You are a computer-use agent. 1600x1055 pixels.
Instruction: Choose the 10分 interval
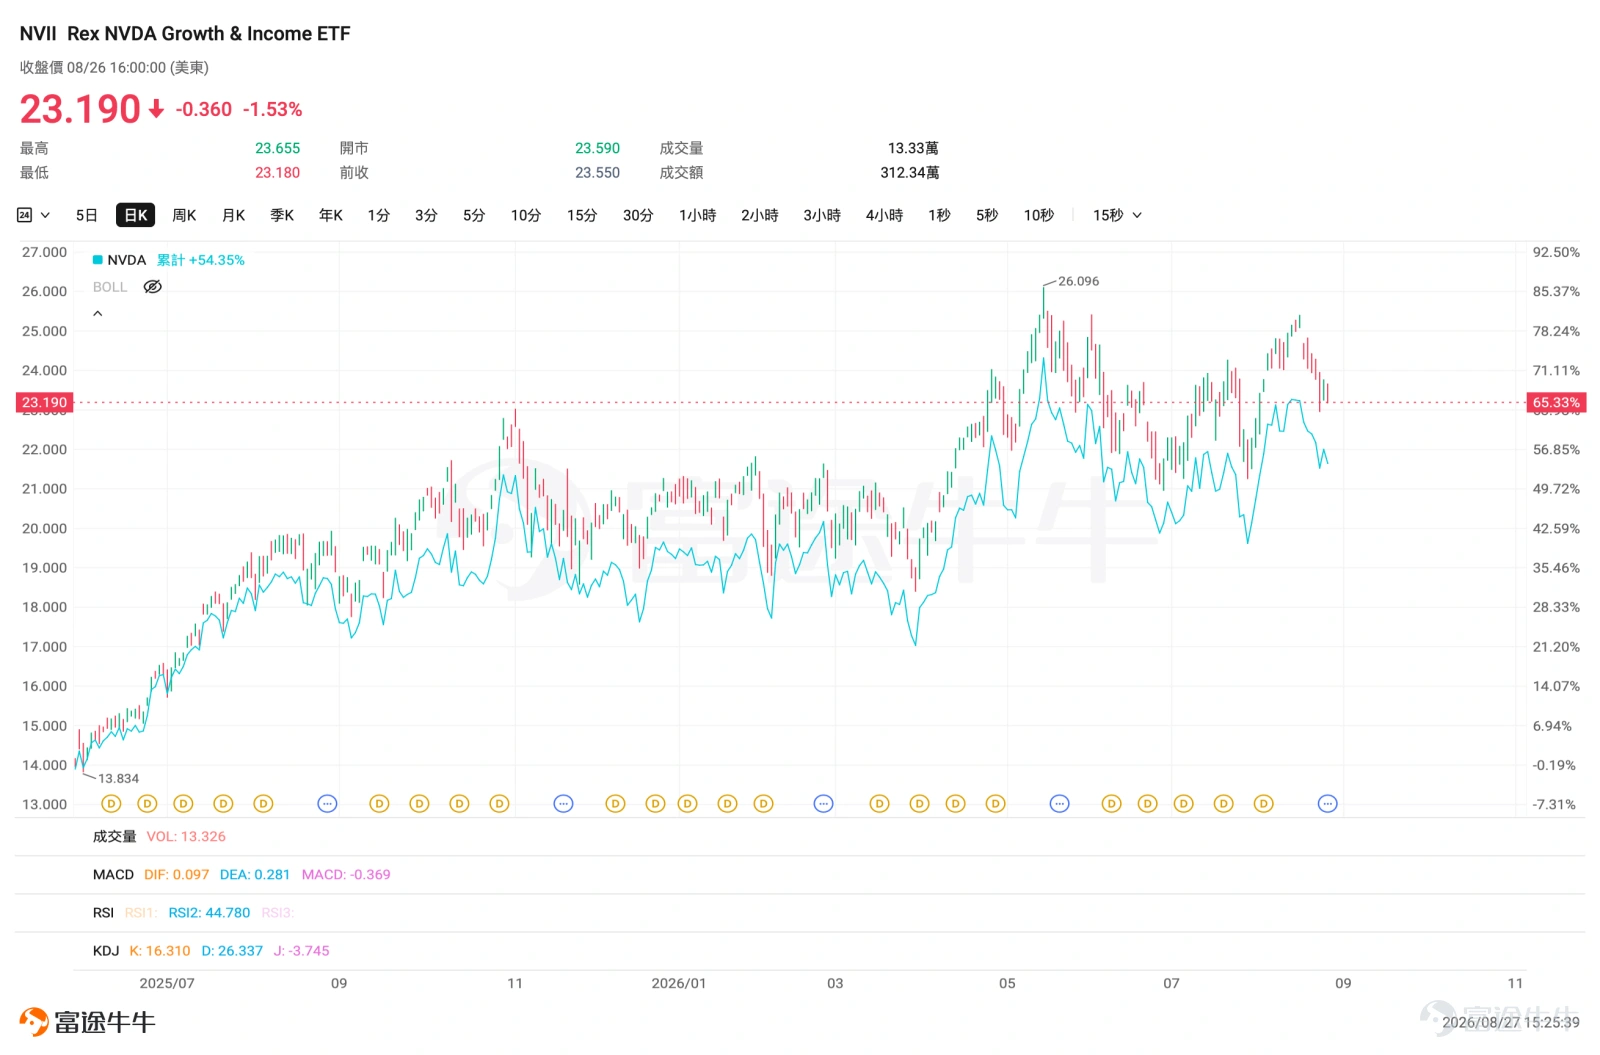coord(526,215)
